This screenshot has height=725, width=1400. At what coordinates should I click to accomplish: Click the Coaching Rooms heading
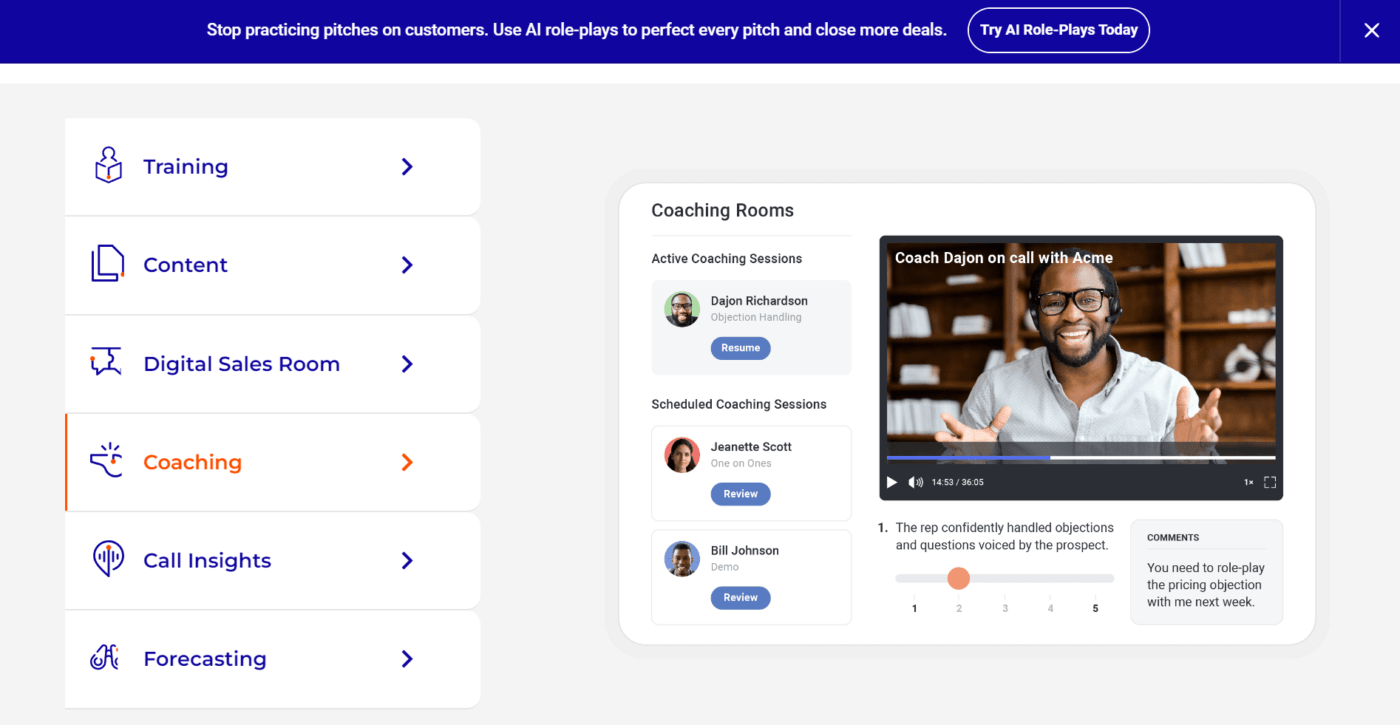click(x=722, y=211)
